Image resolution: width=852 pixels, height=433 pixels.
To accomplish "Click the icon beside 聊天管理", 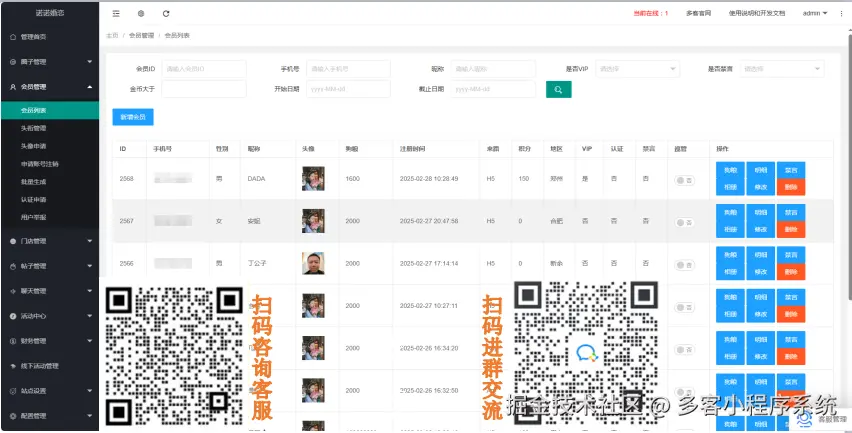I will pos(13,291).
